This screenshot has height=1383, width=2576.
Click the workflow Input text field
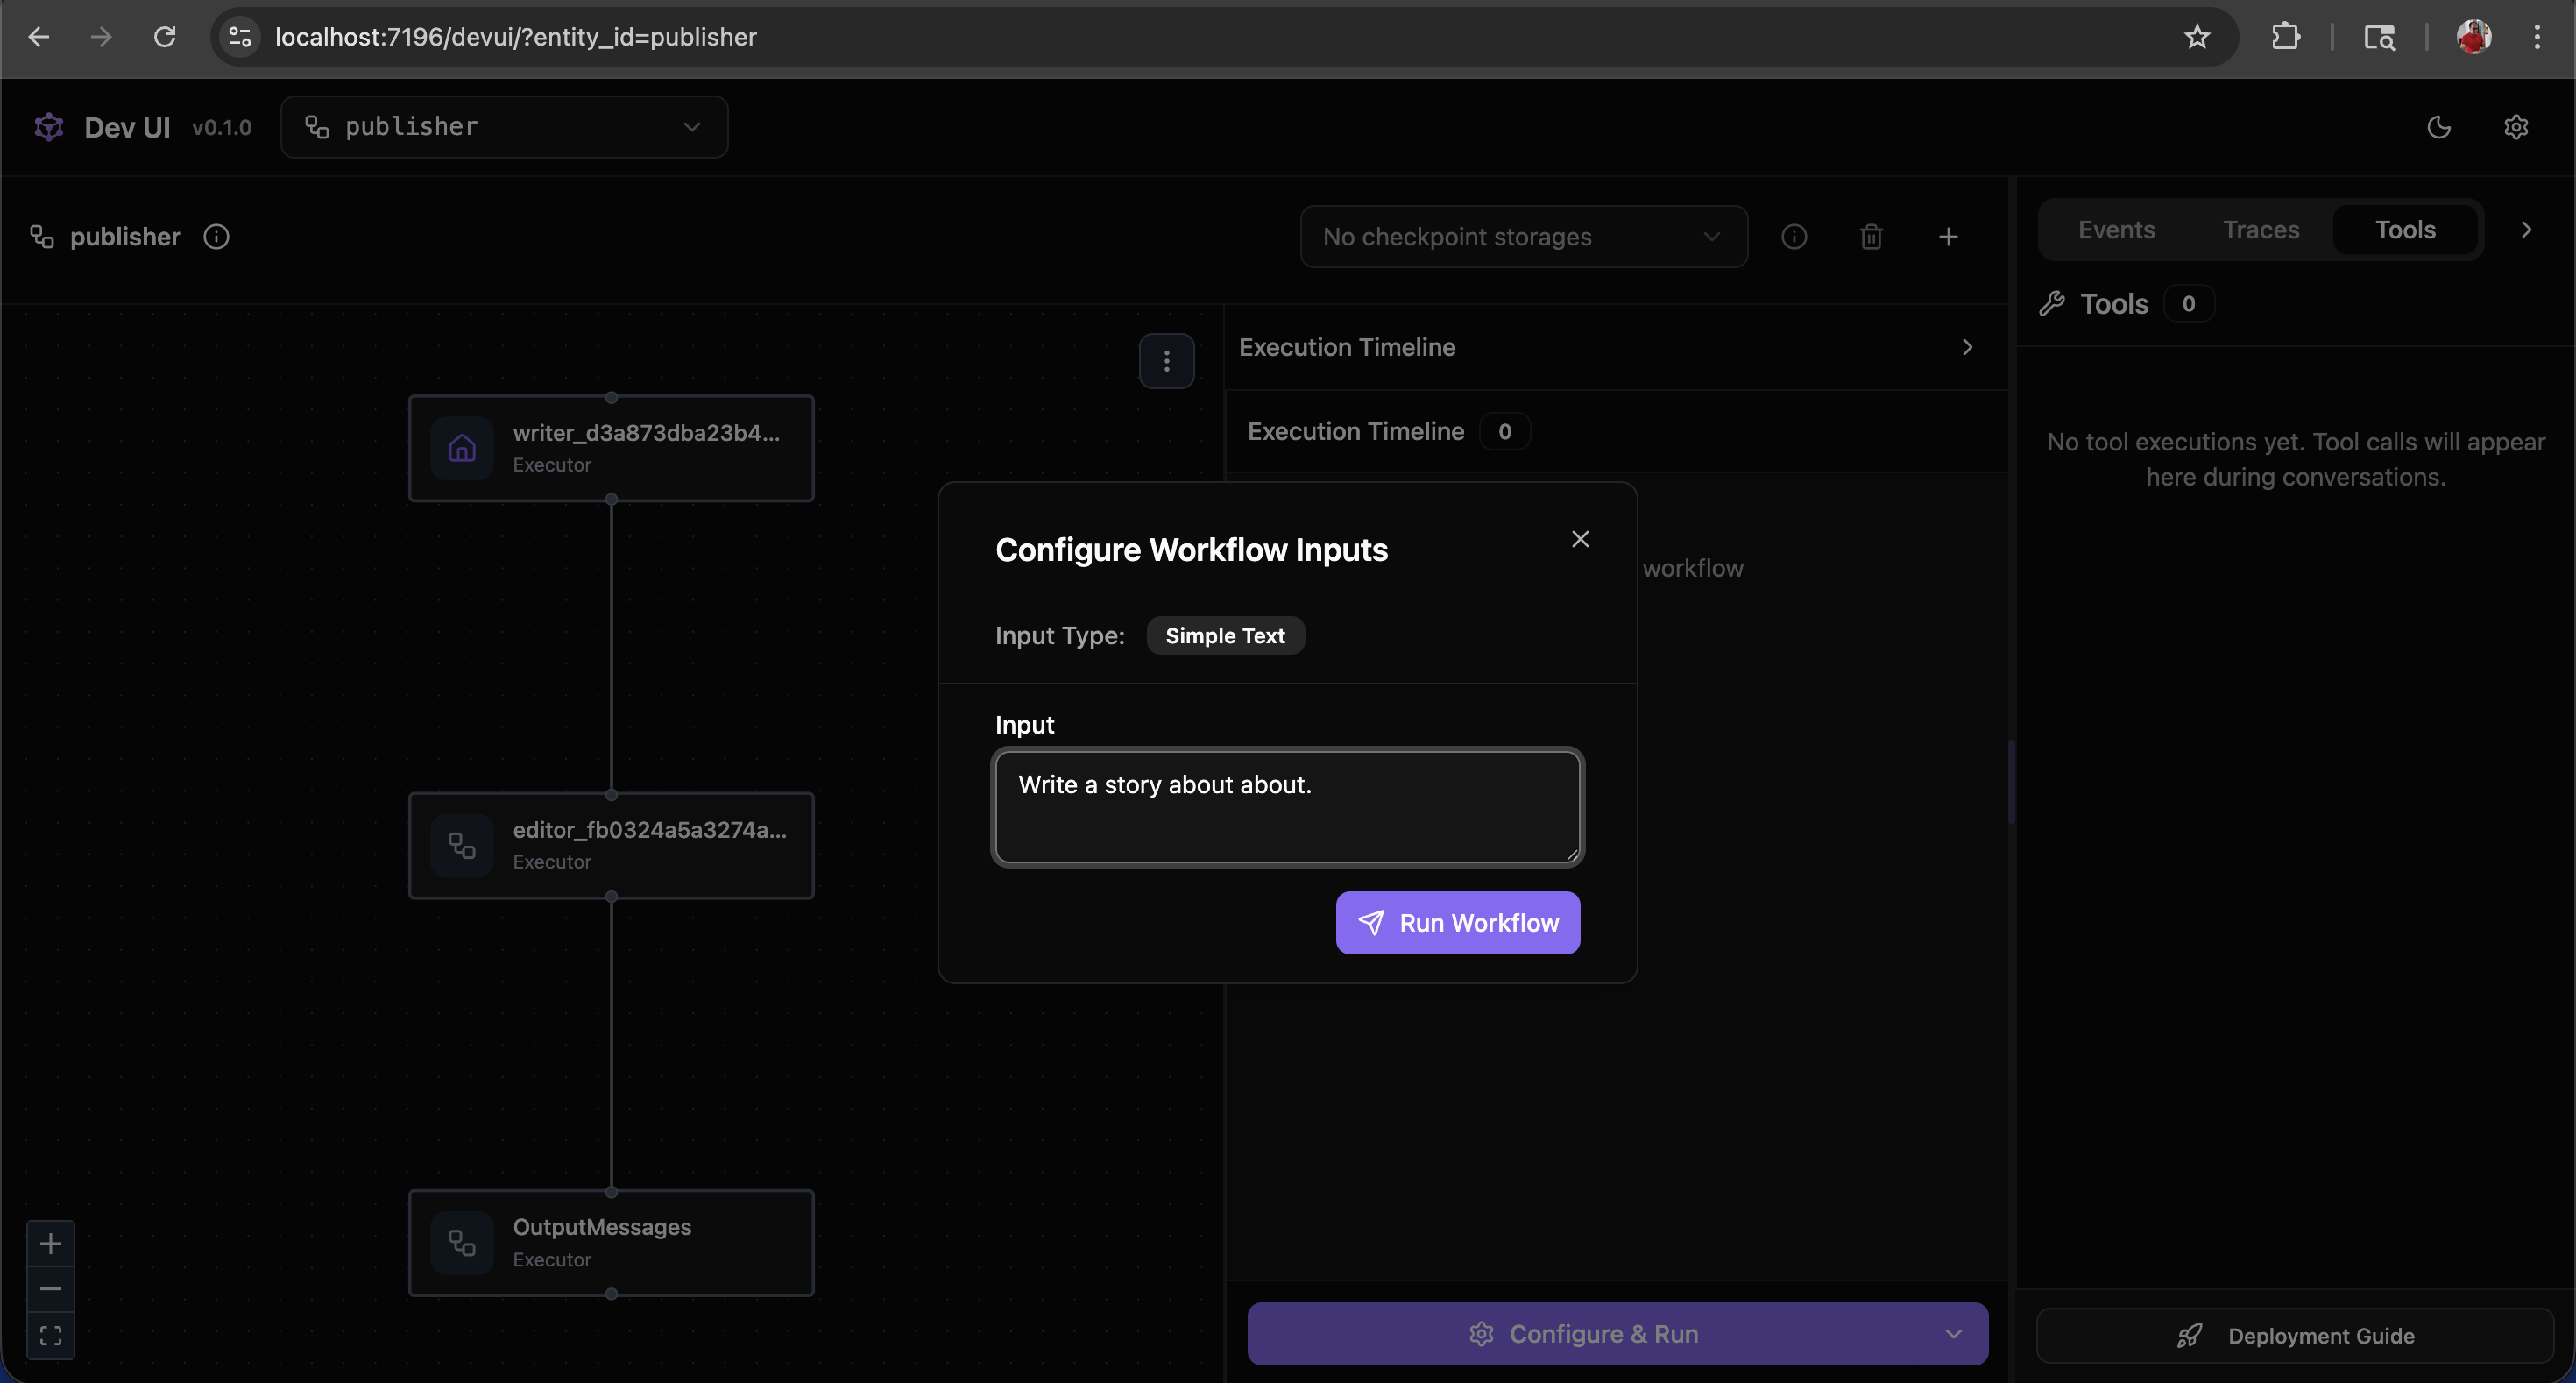pos(1287,806)
